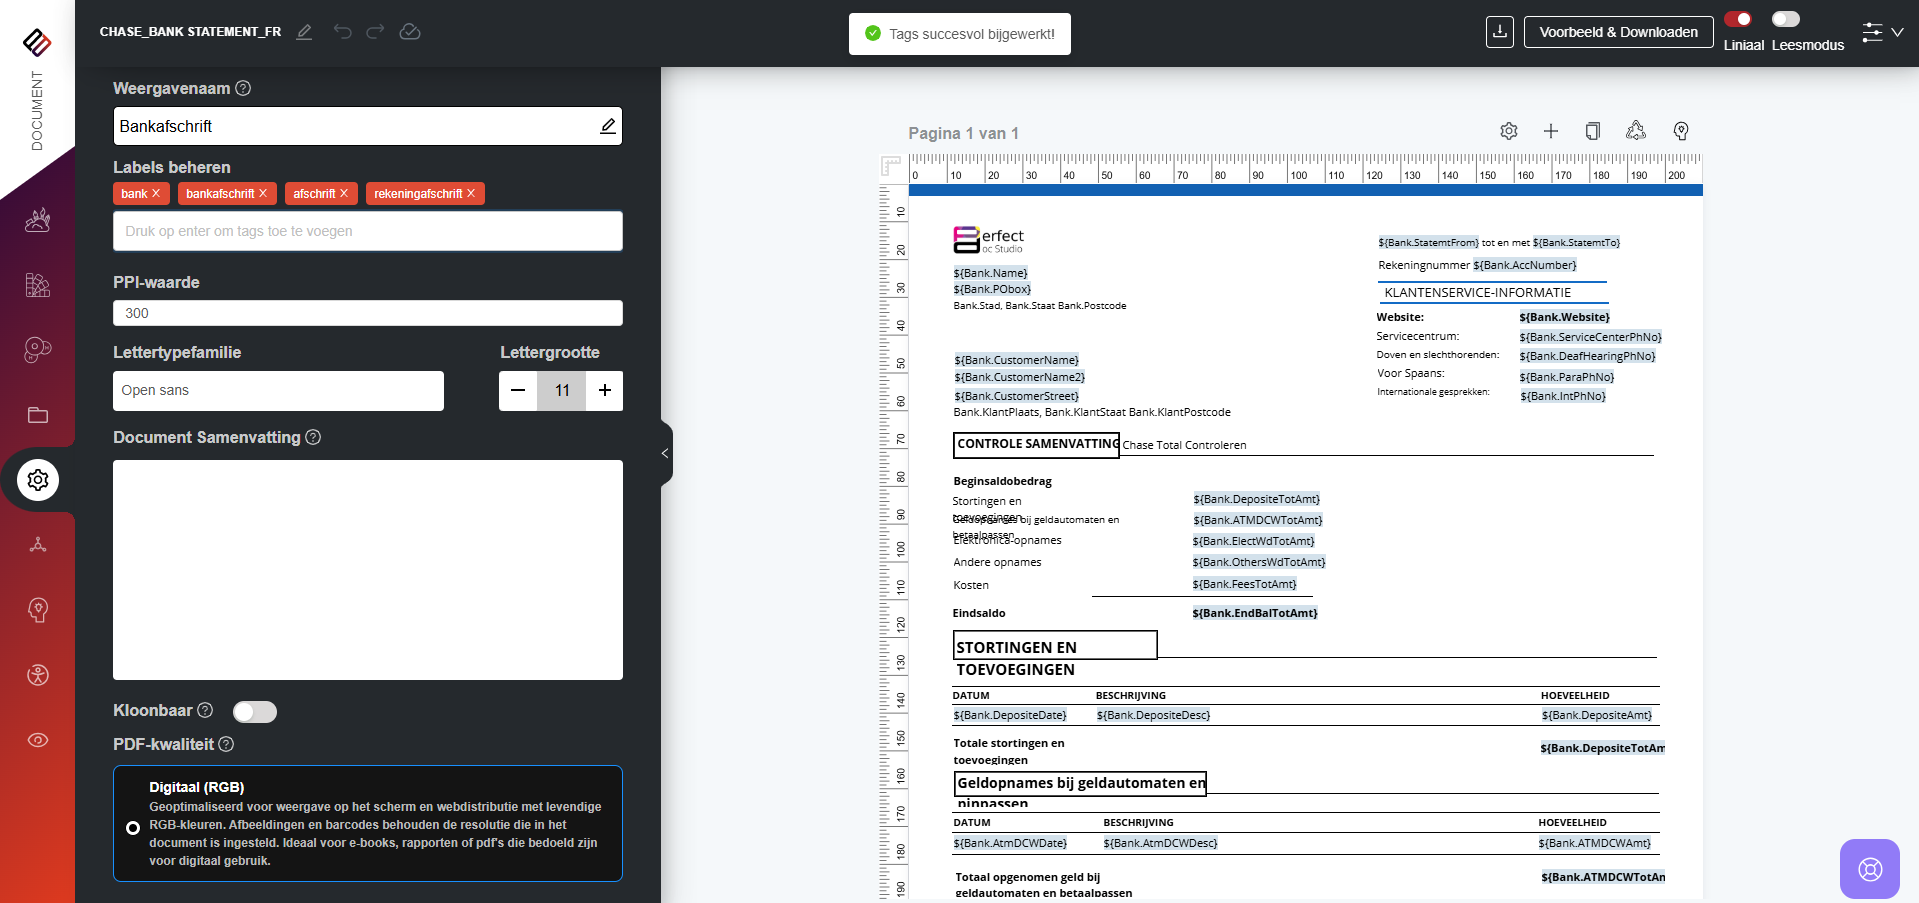The width and height of the screenshot is (1919, 903).
Task: Click the cloud save status icon
Action: (x=410, y=32)
